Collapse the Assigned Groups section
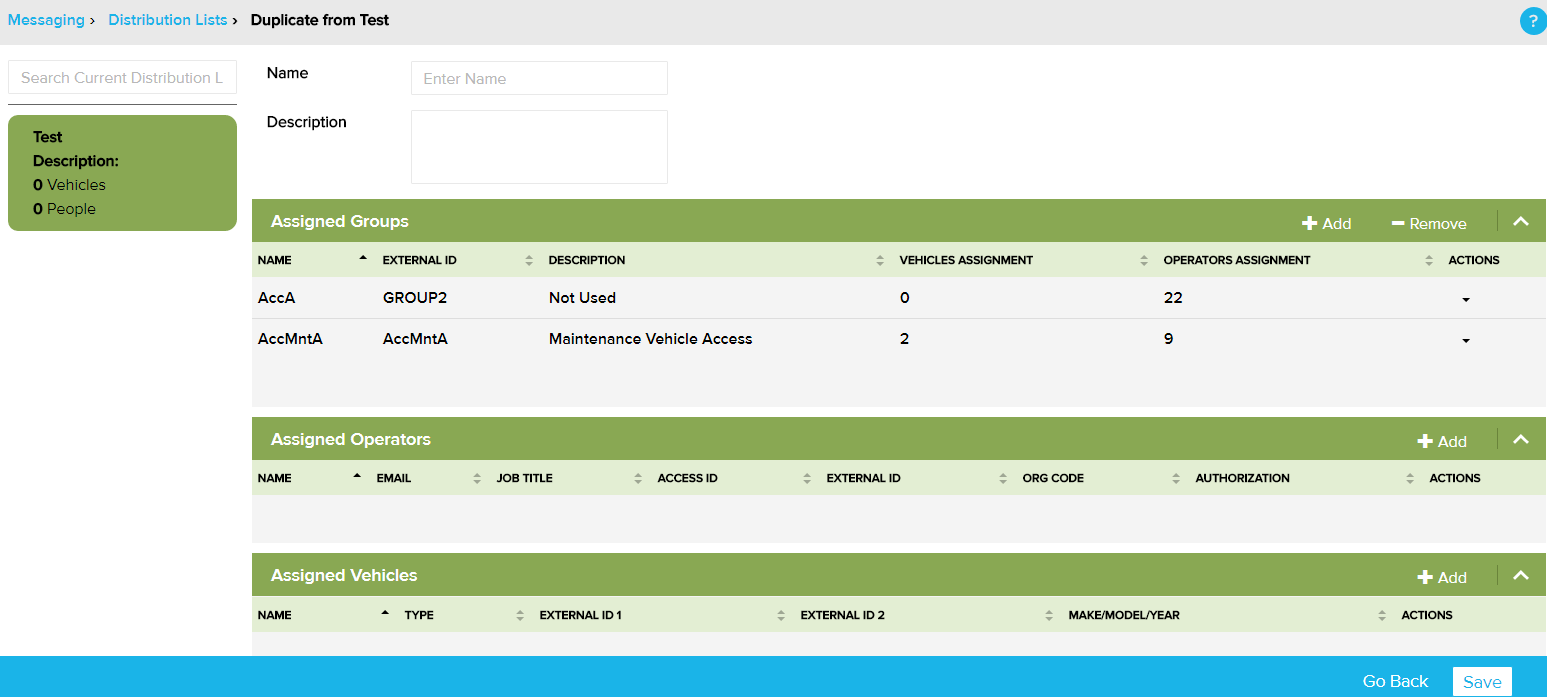This screenshot has height=697, width=1547. (1521, 222)
